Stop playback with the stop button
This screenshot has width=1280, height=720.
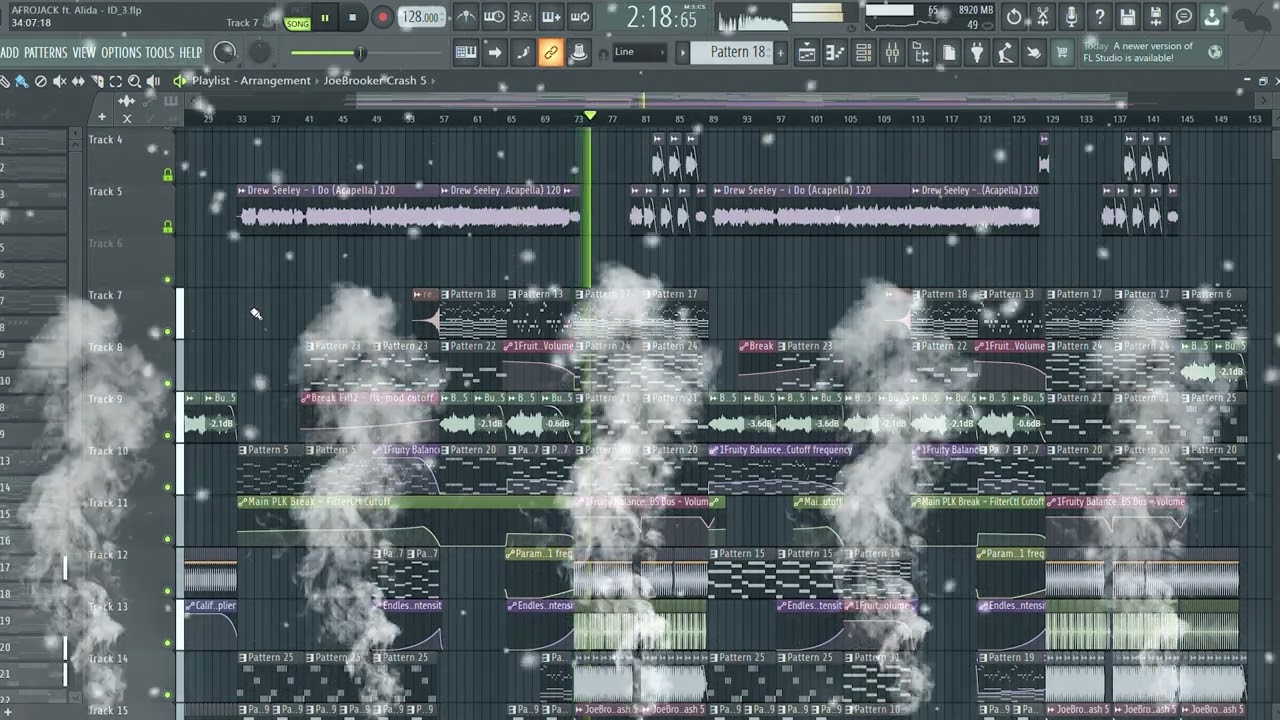point(352,17)
